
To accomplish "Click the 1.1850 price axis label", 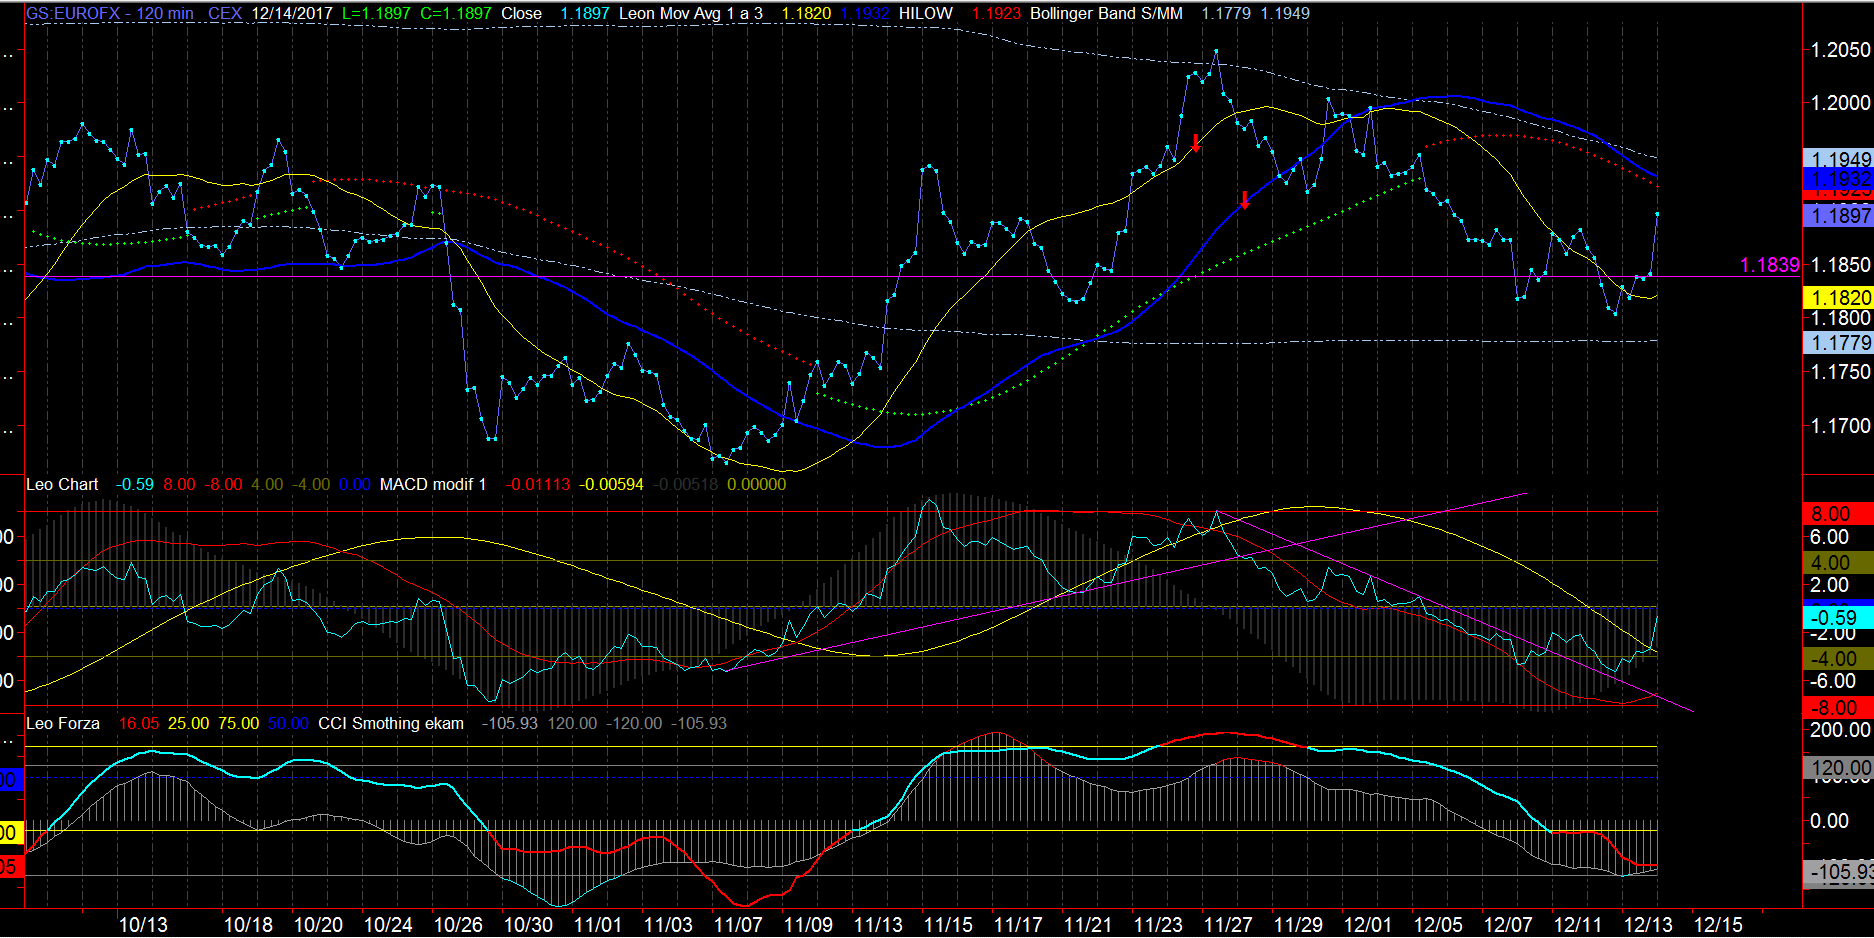I will 1841,264.
